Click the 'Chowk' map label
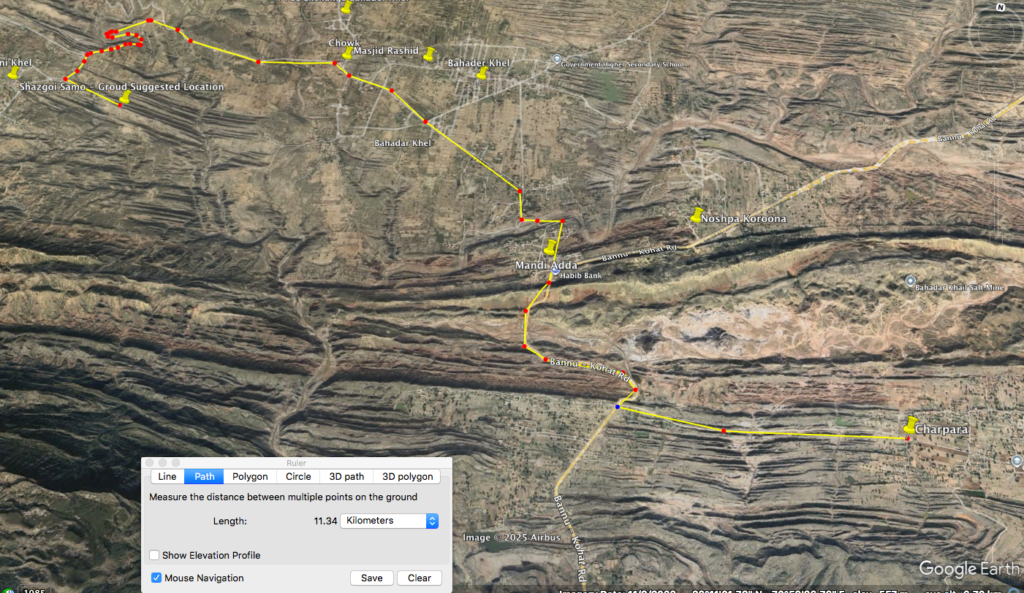 [344, 42]
